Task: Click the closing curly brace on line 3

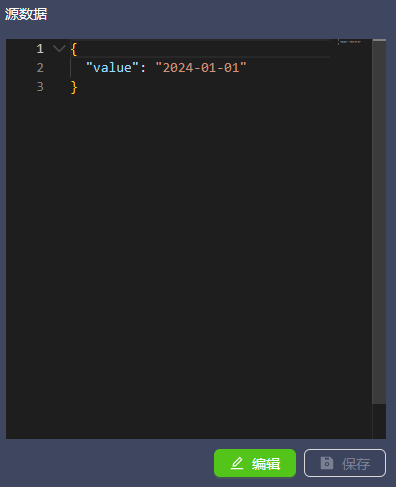Action: [x=74, y=87]
